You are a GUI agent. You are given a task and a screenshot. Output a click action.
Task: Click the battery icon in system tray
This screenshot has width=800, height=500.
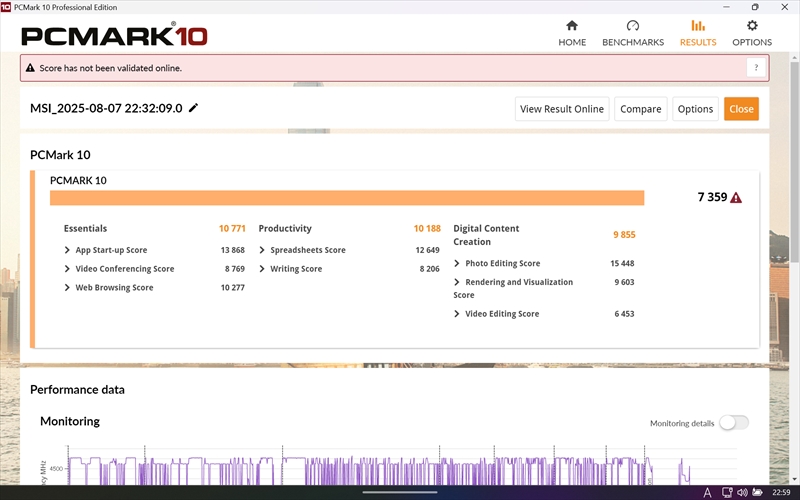[x=757, y=492]
